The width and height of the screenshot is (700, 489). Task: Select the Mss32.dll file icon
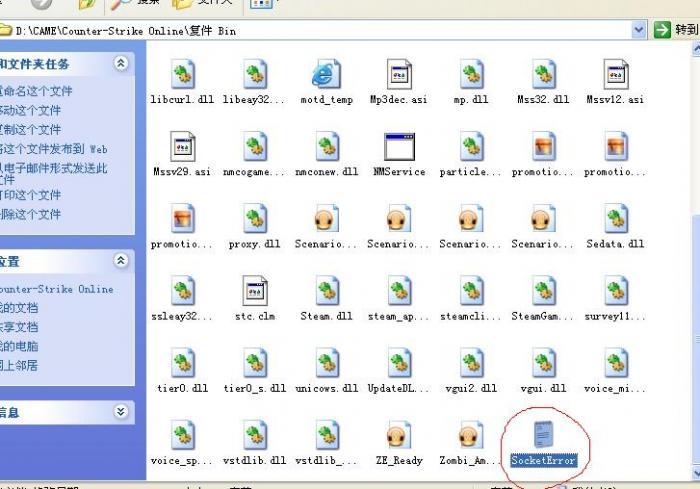point(544,74)
